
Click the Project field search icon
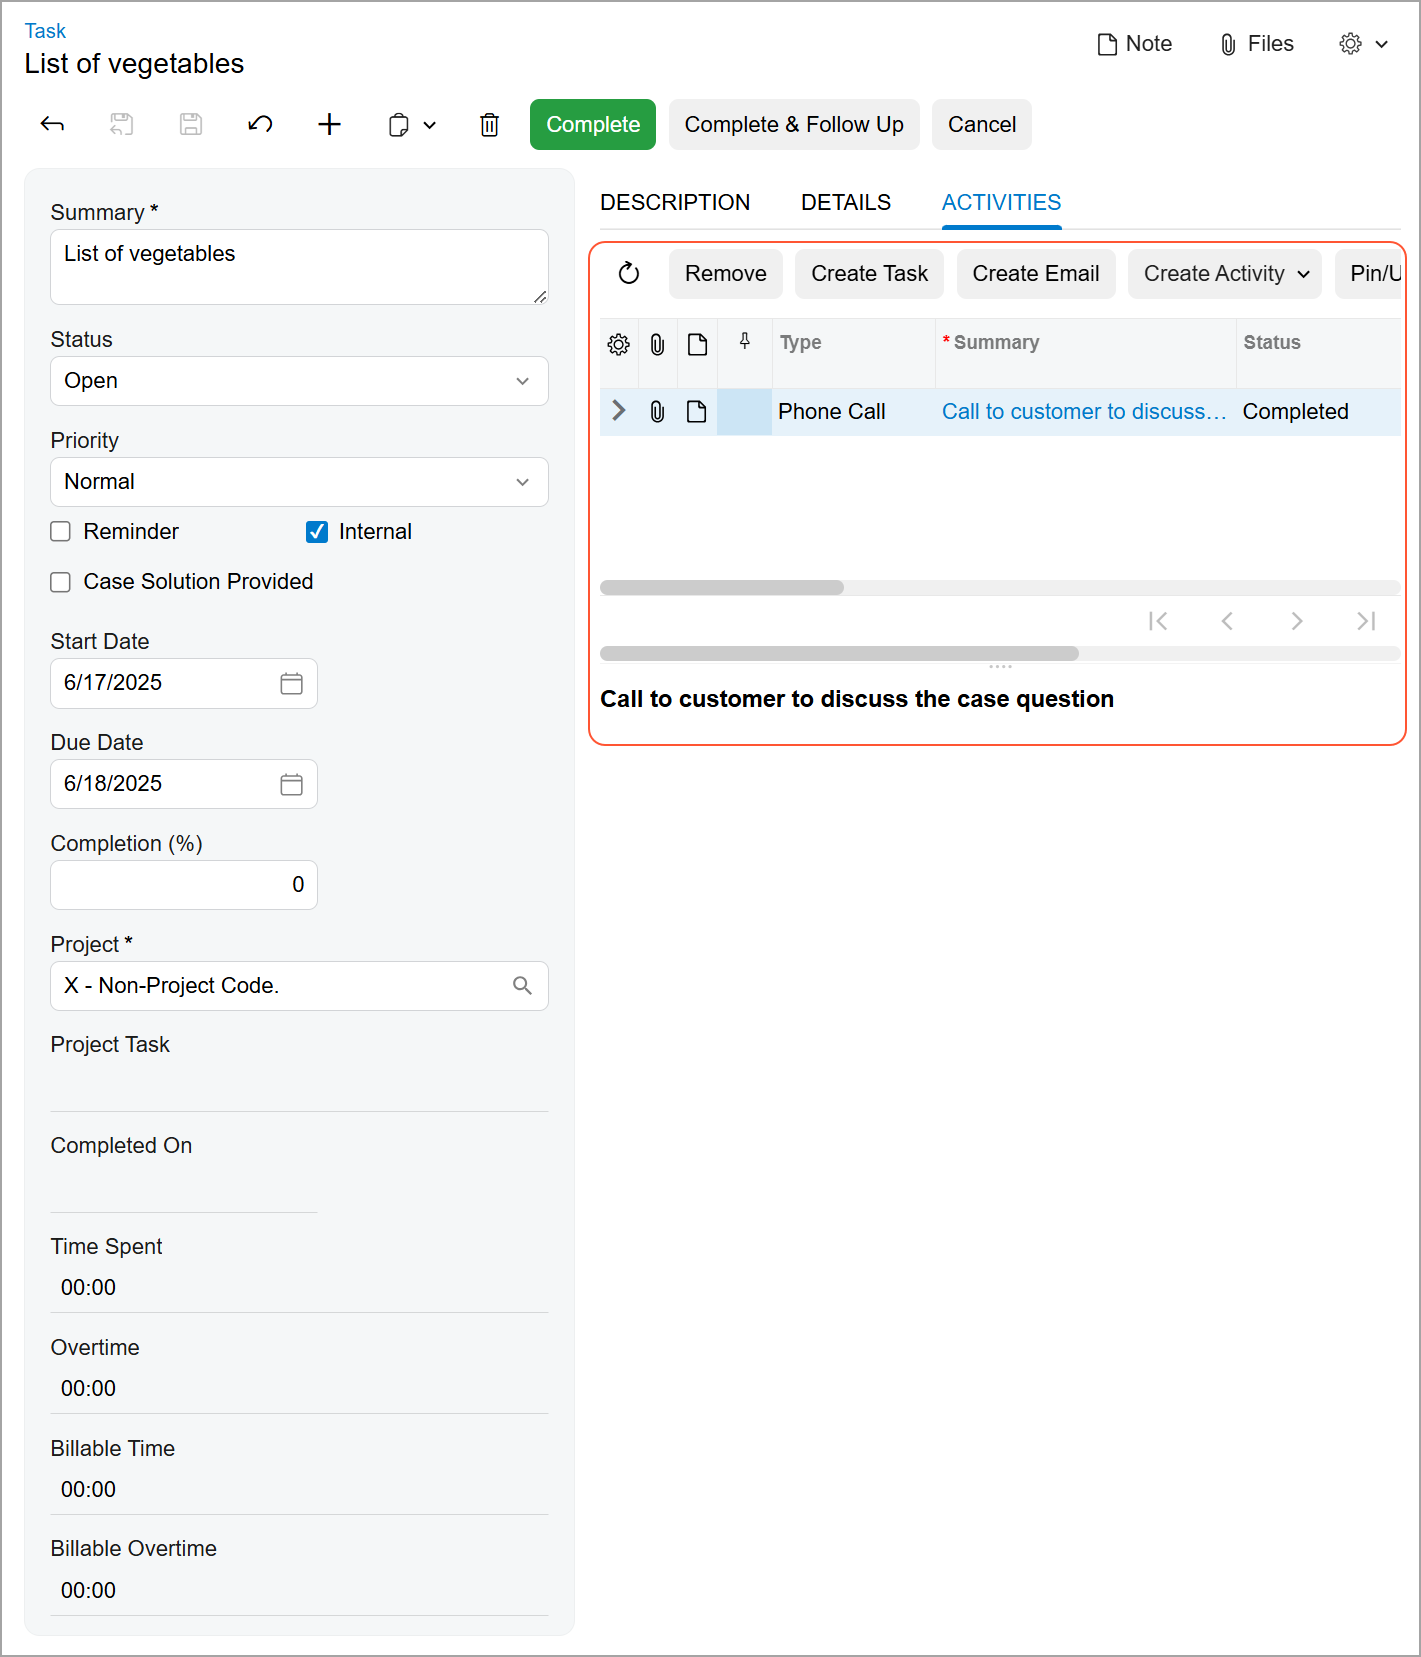pos(522,986)
